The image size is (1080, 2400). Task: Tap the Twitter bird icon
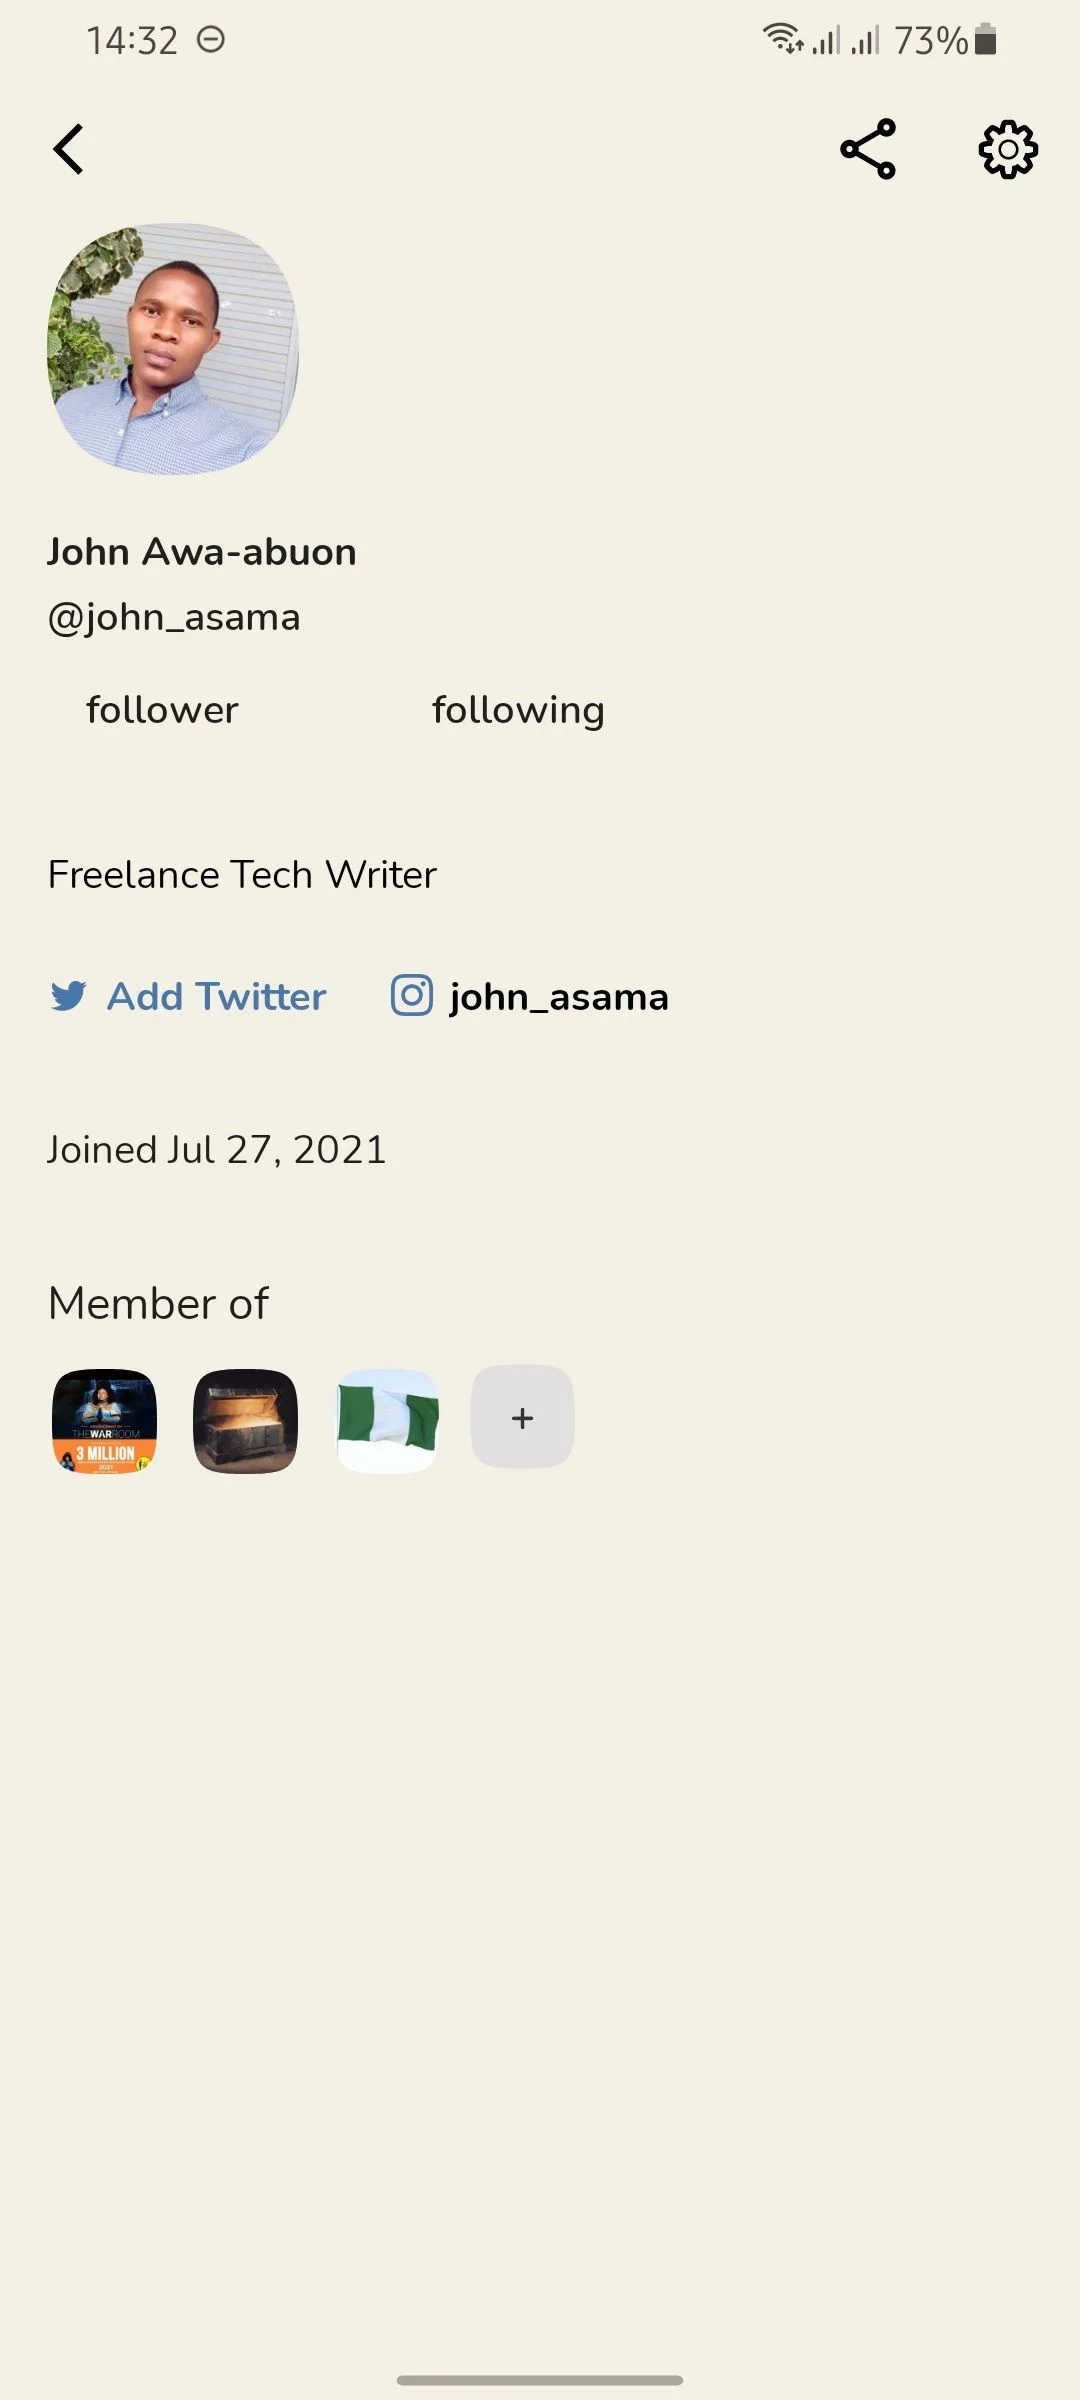(68, 996)
